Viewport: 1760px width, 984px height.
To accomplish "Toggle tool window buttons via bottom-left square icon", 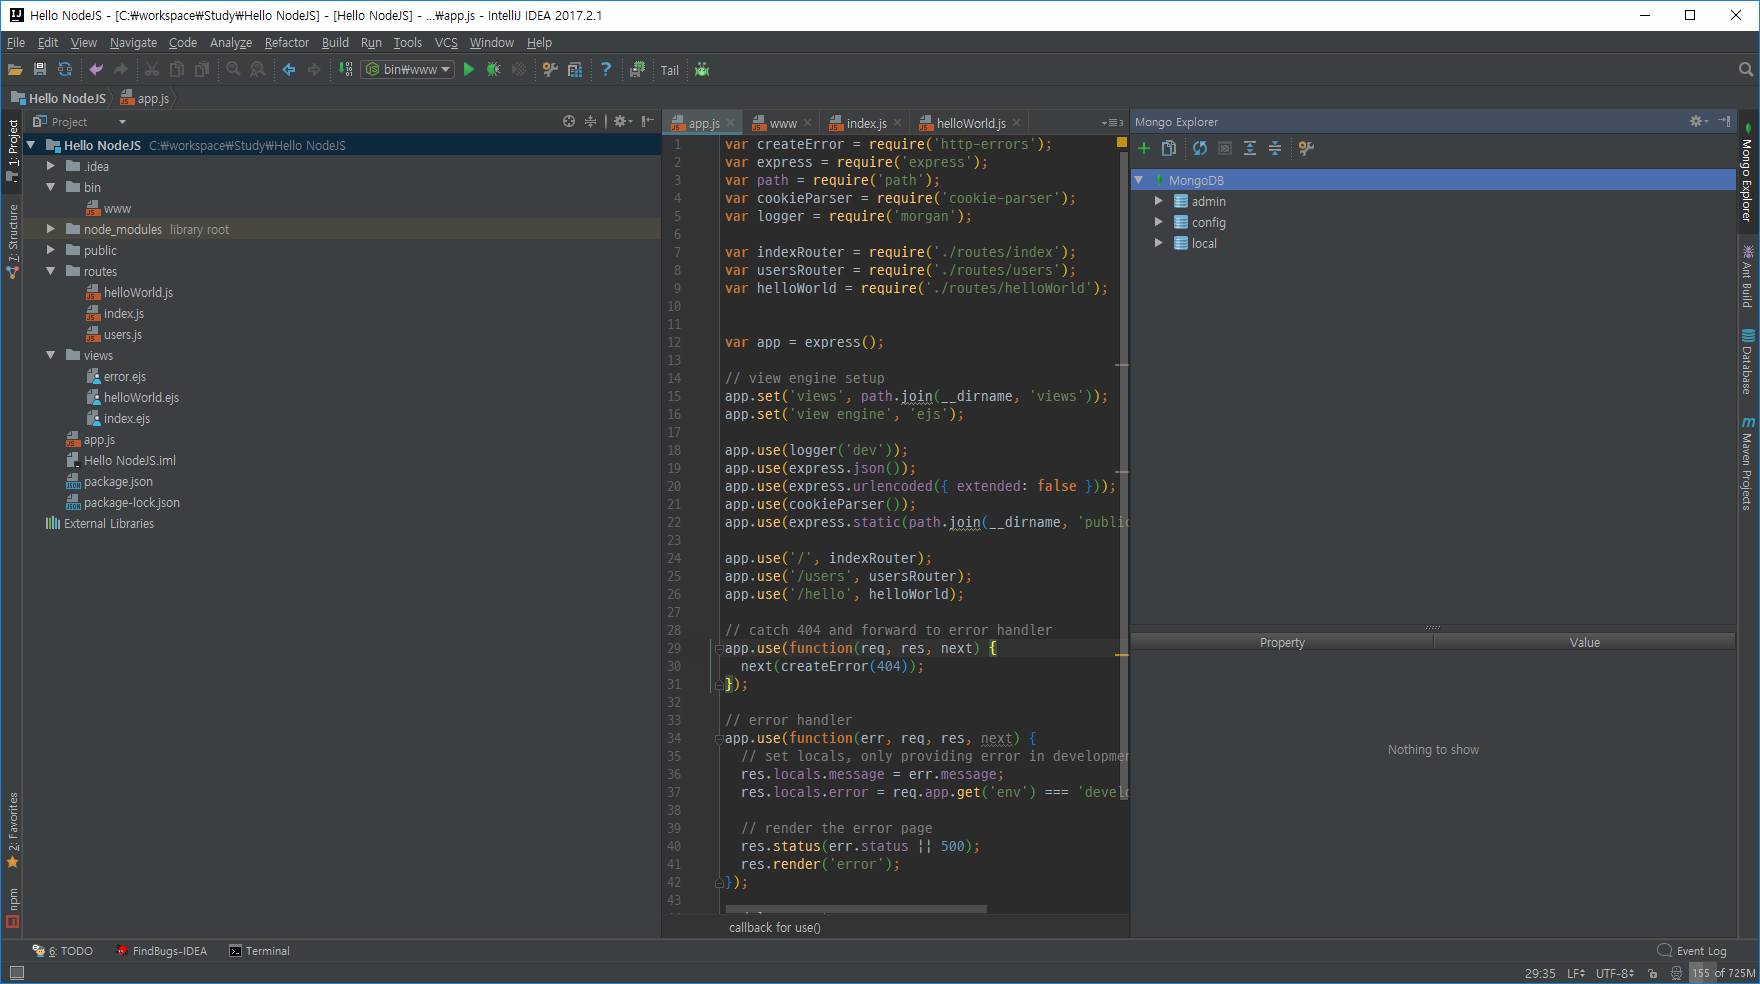I will pyautogui.click(x=16, y=973).
